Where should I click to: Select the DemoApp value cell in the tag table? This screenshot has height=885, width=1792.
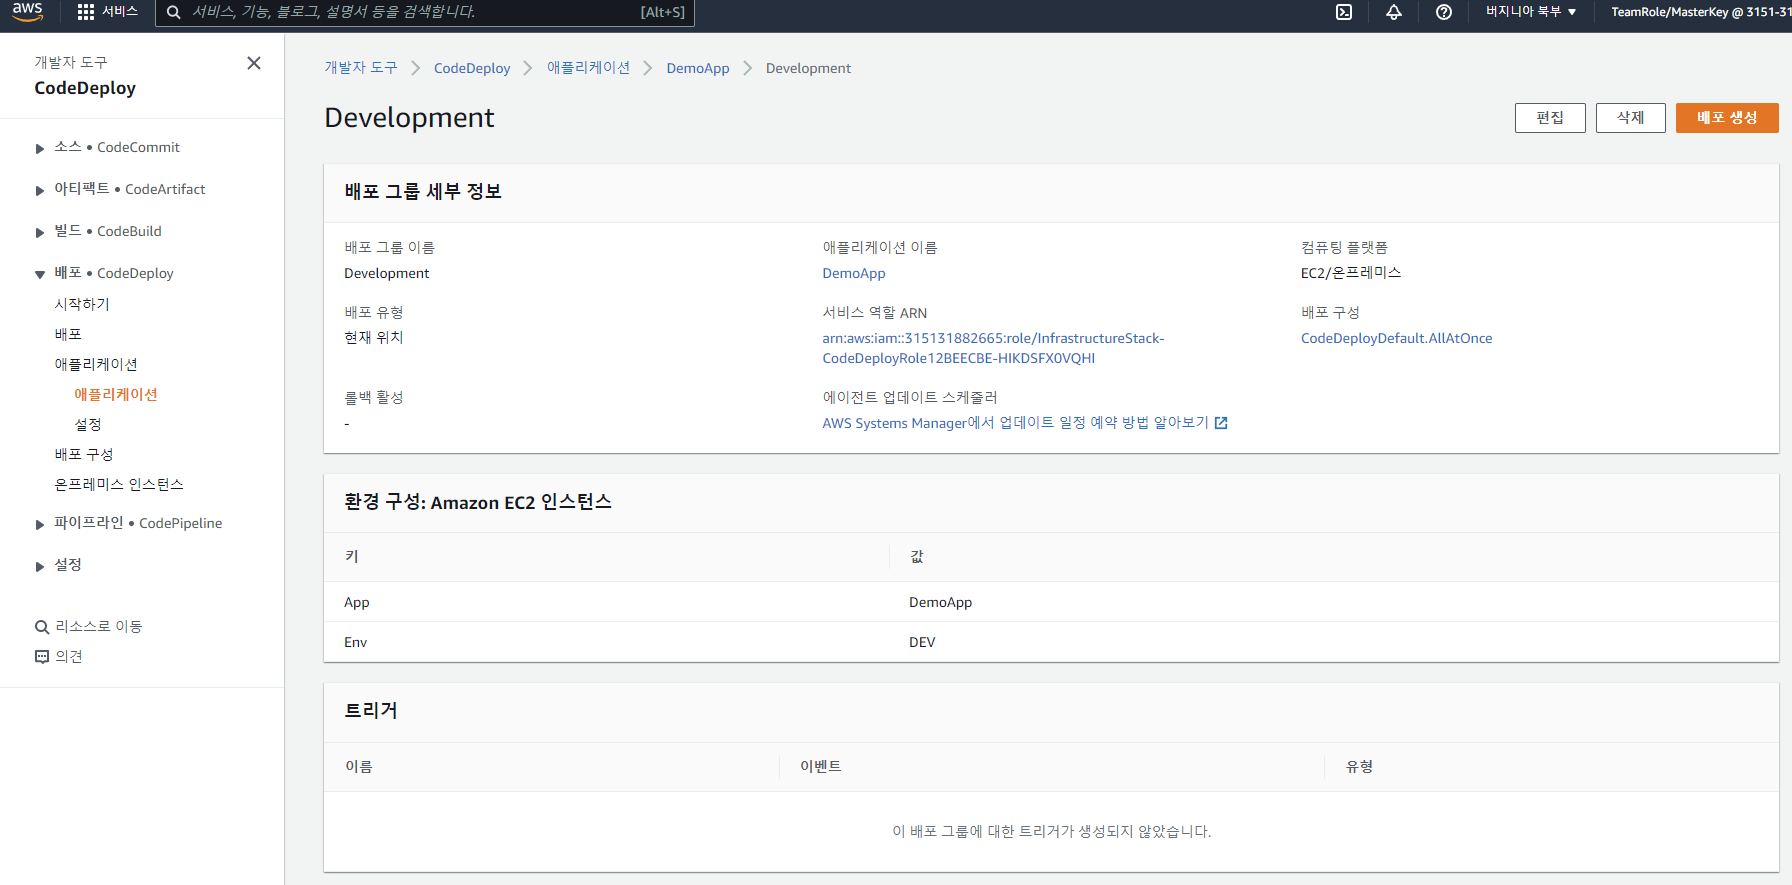pos(940,602)
